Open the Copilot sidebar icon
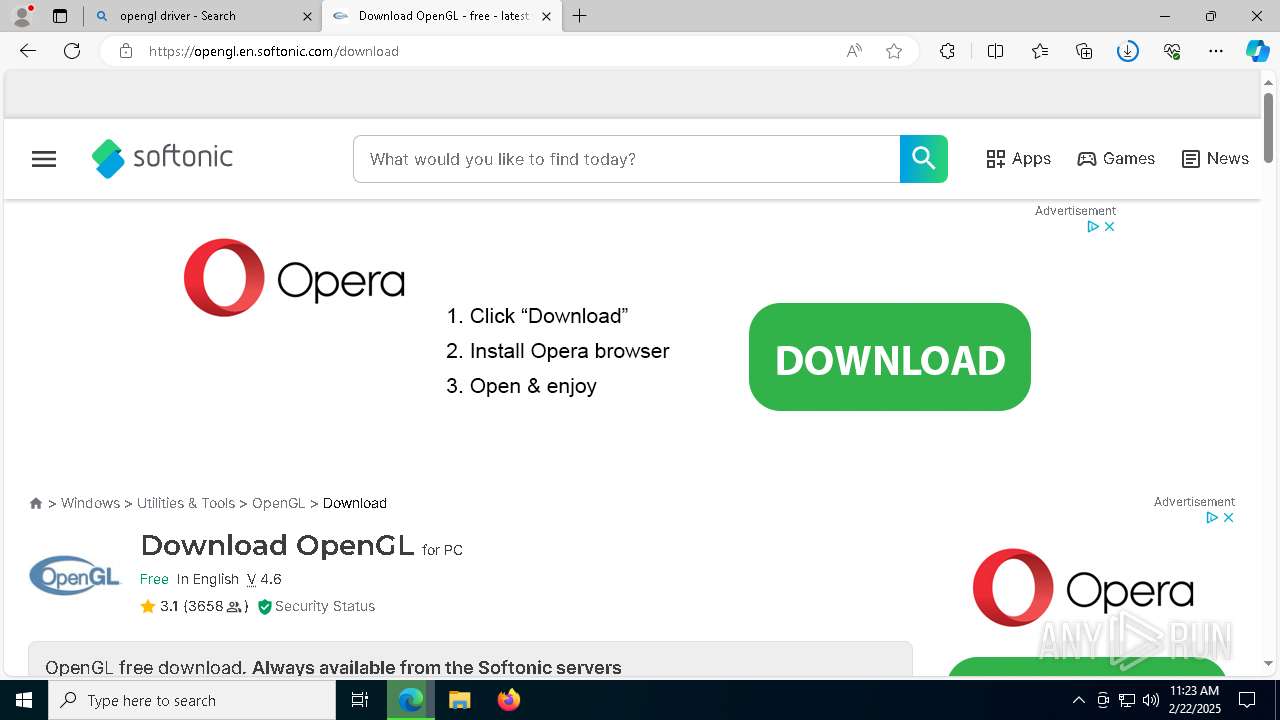Viewport: 1280px width, 720px height. pos(1258,51)
